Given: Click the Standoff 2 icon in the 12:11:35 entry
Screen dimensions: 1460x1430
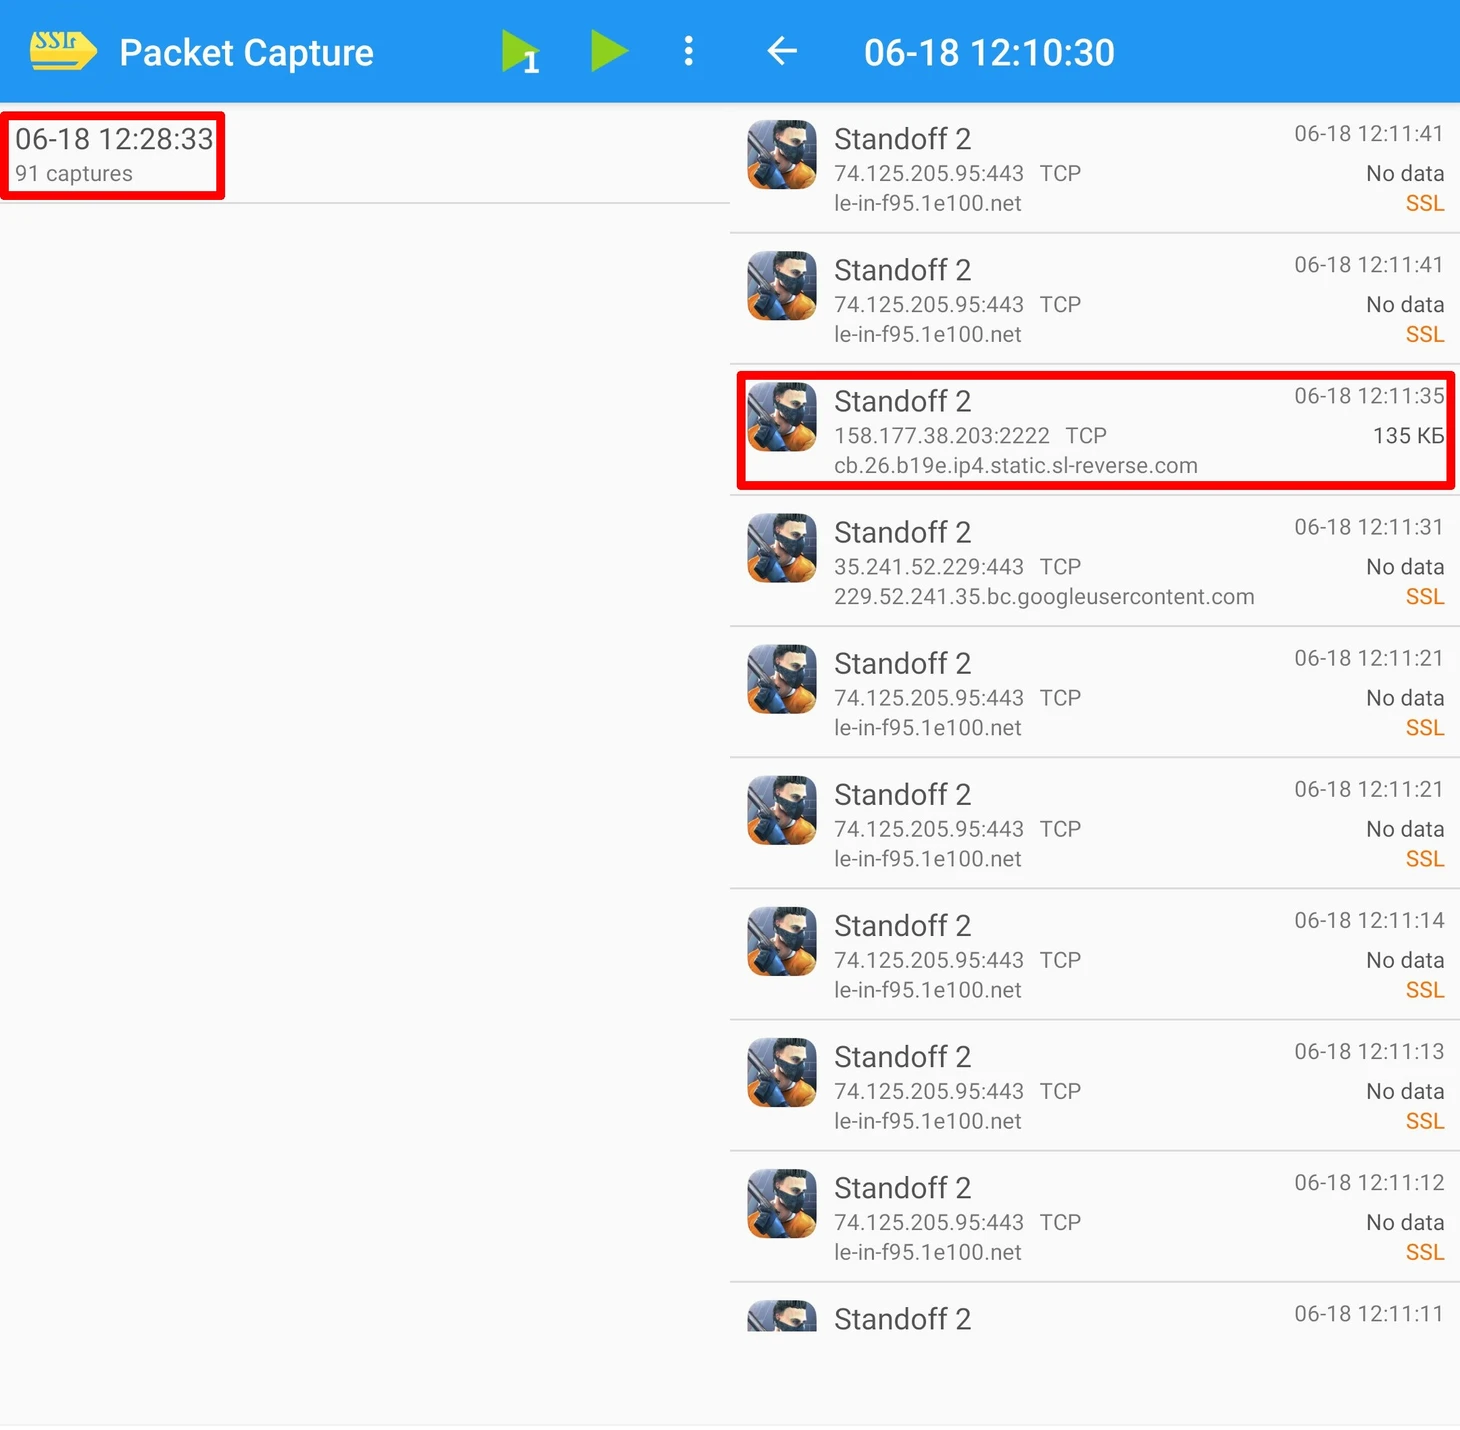Looking at the screenshot, I should click(x=782, y=417).
